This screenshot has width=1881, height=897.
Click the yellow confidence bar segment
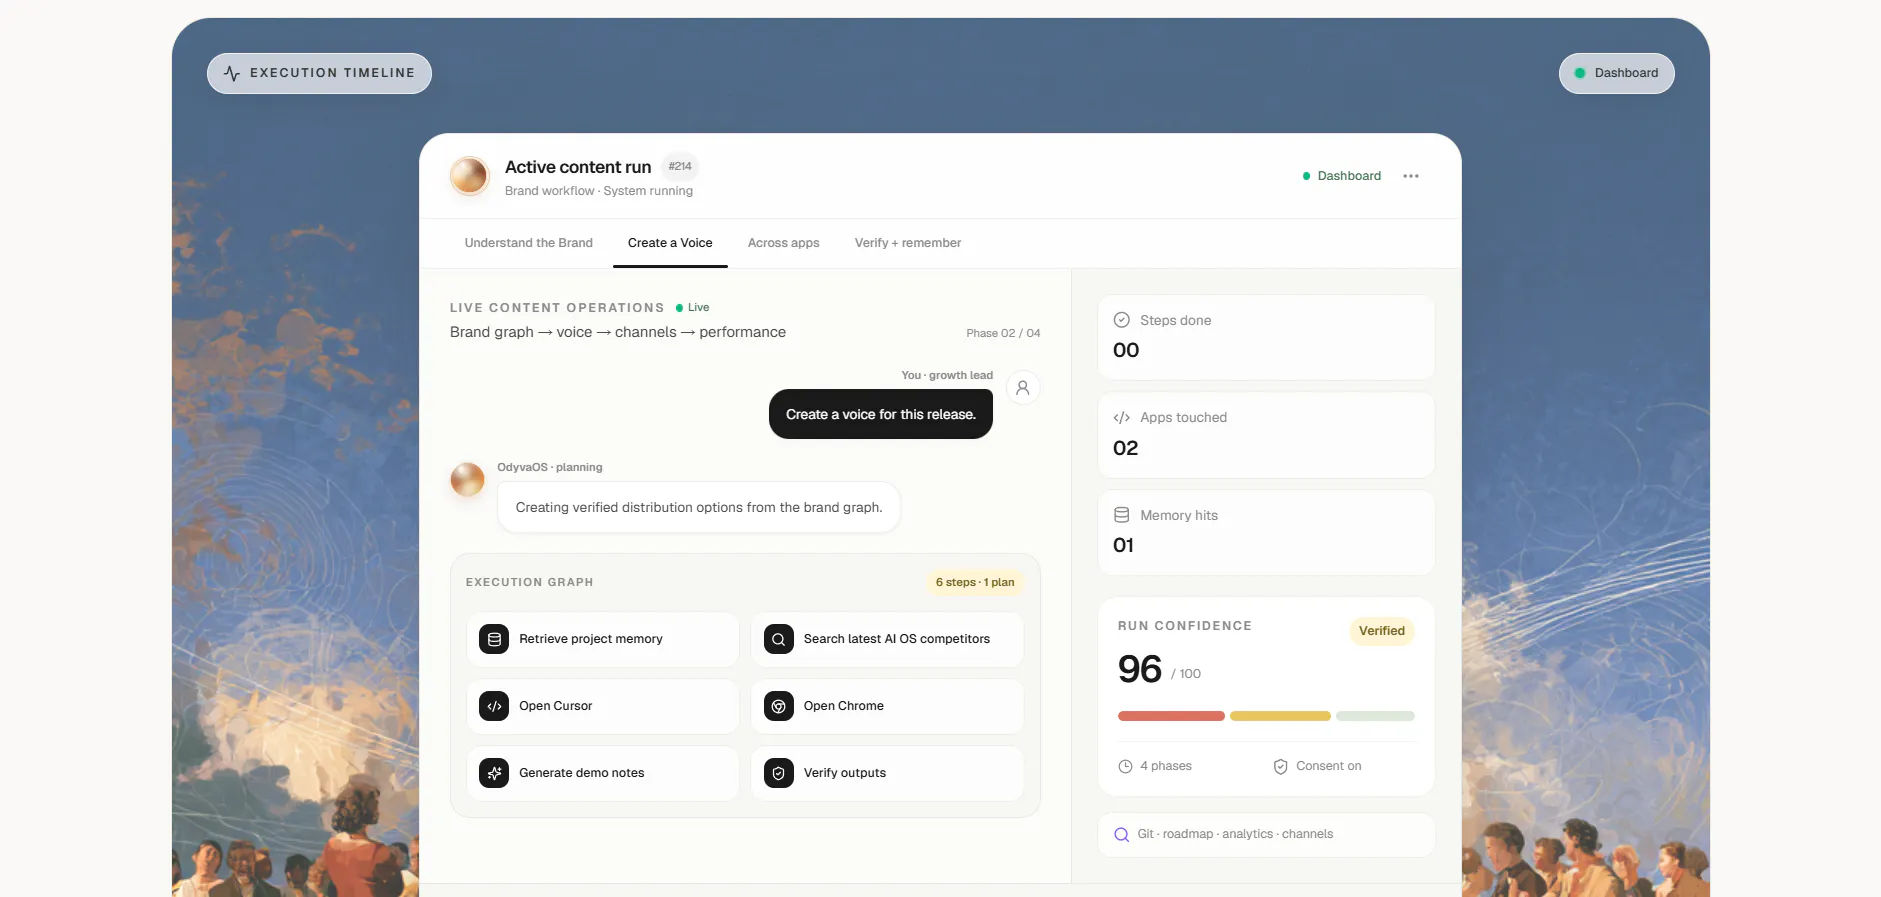(1280, 716)
